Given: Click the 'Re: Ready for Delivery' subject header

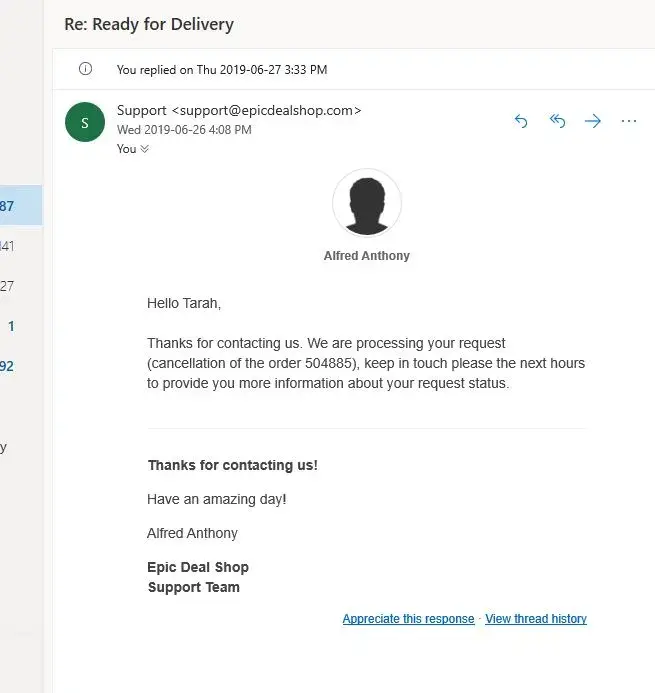Looking at the screenshot, I should 149,24.
